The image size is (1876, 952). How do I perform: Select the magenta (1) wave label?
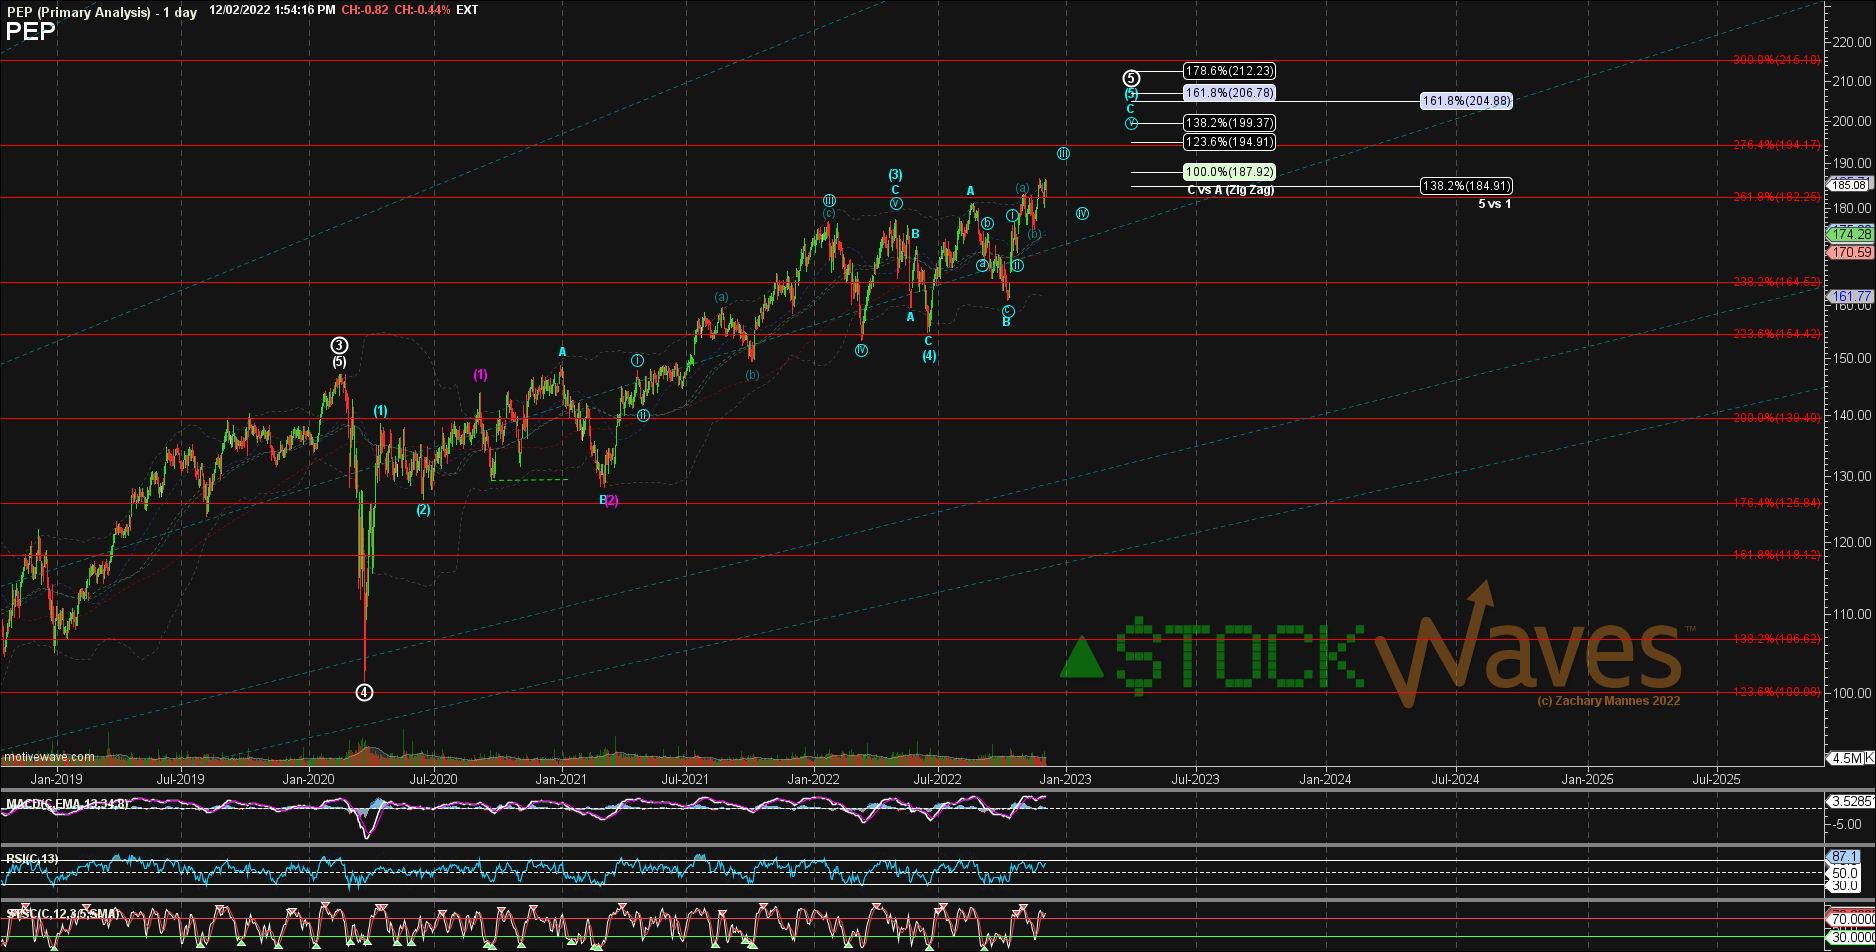[481, 375]
